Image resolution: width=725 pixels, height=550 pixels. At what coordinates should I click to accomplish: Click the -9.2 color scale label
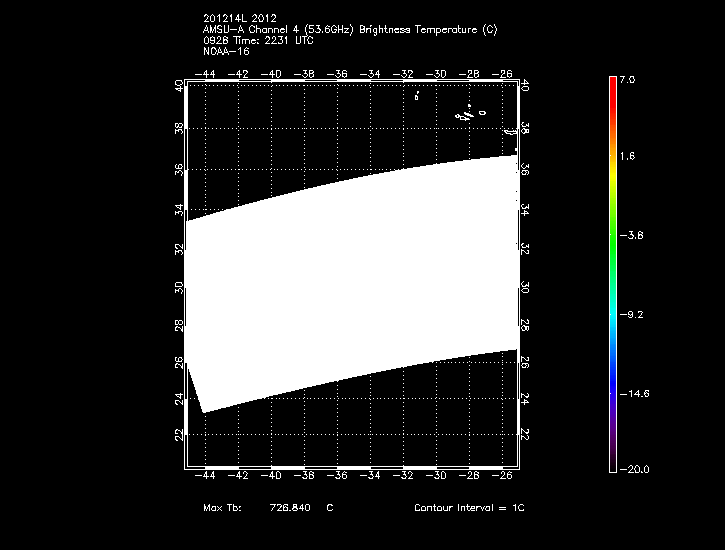tap(632, 314)
